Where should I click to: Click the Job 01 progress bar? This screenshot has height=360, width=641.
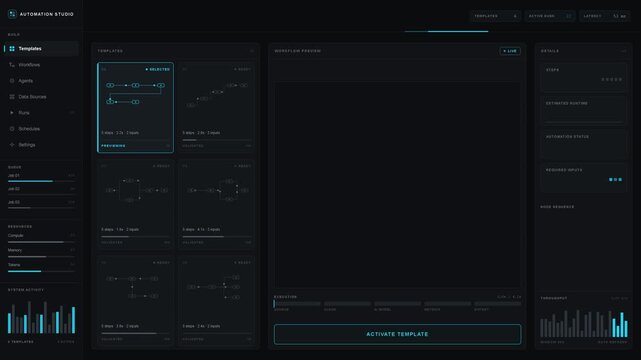[x=41, y=181]
